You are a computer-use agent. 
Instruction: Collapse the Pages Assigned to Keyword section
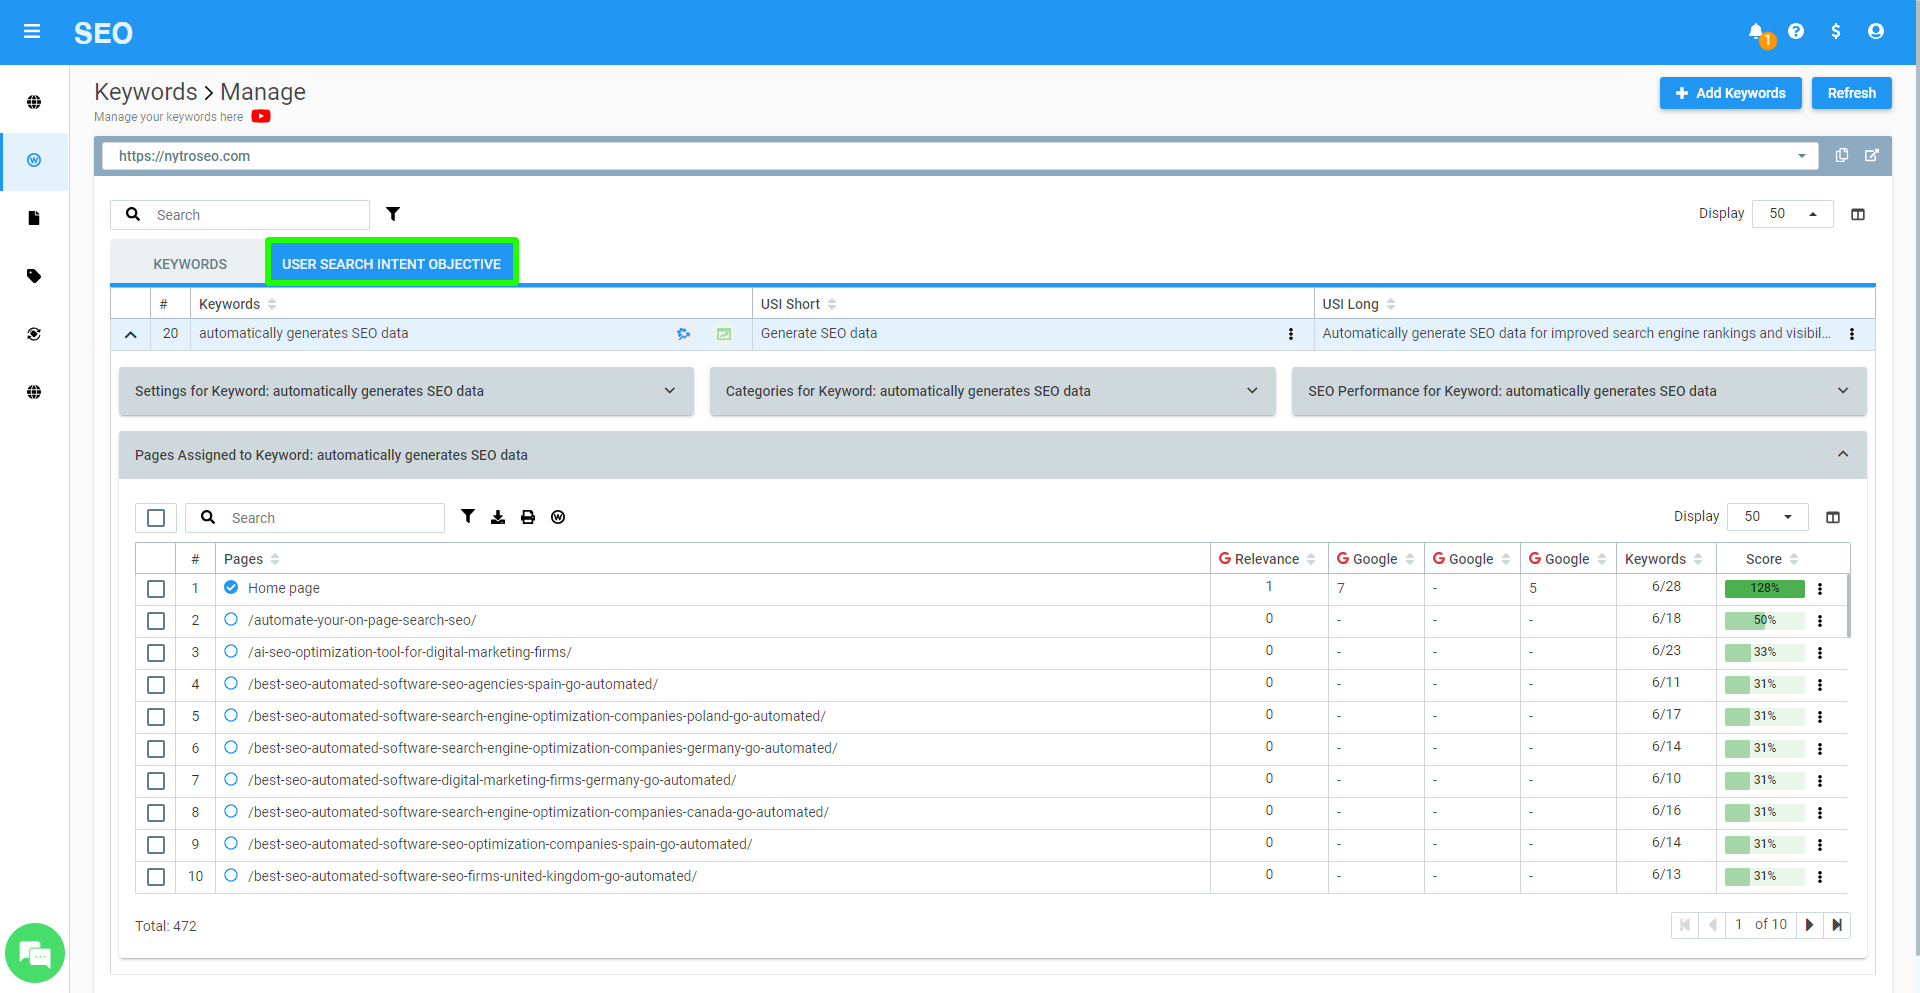(1843, 454)
